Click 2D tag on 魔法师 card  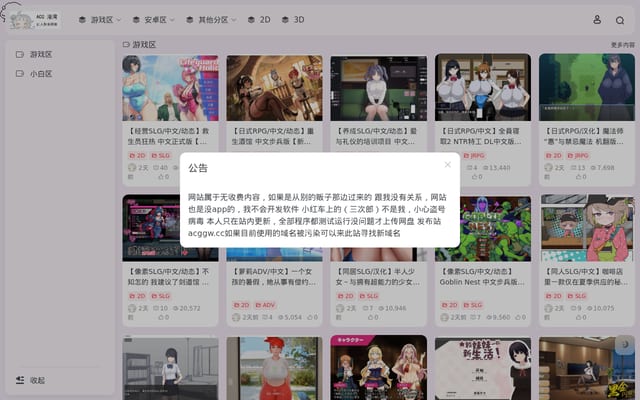pyautogui.click(x=553, y=156)
